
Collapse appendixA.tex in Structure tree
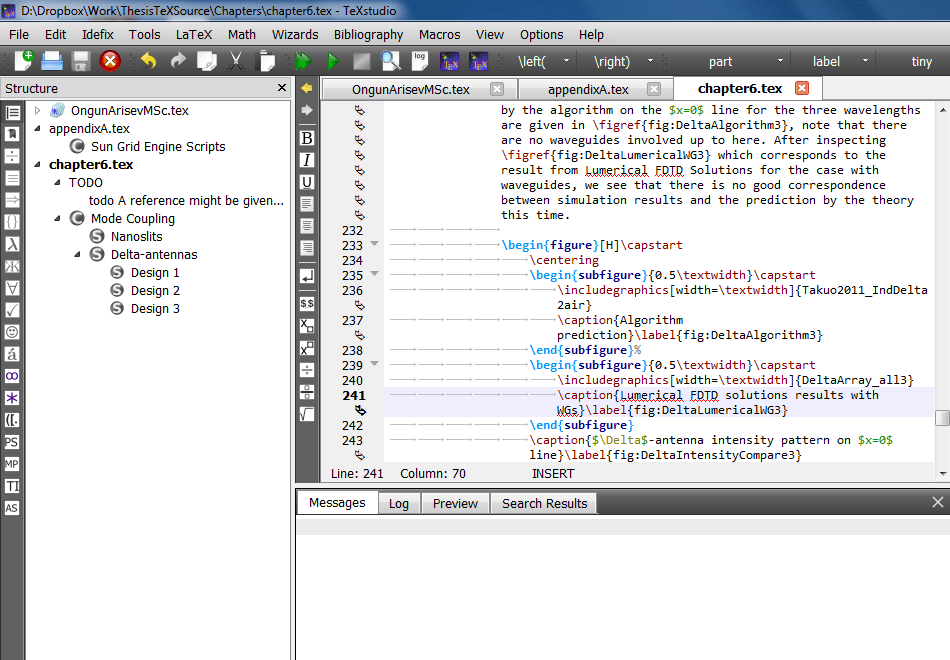[x=38, y=128]
